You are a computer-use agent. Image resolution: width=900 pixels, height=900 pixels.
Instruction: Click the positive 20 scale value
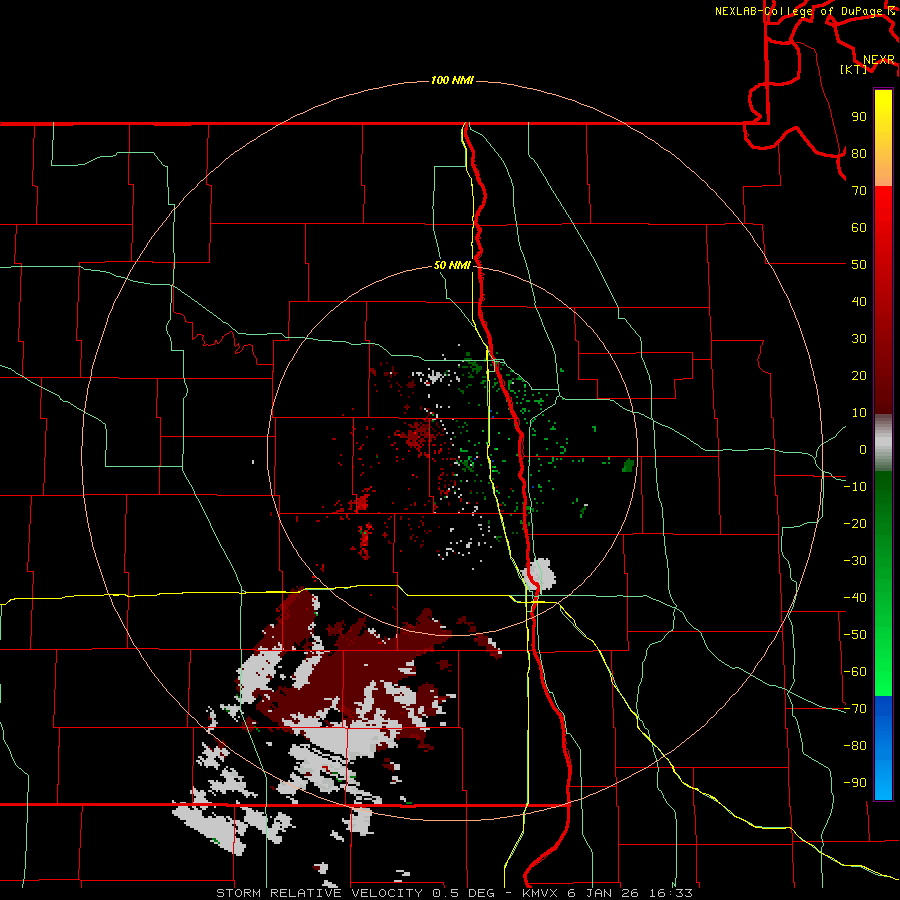859,375
